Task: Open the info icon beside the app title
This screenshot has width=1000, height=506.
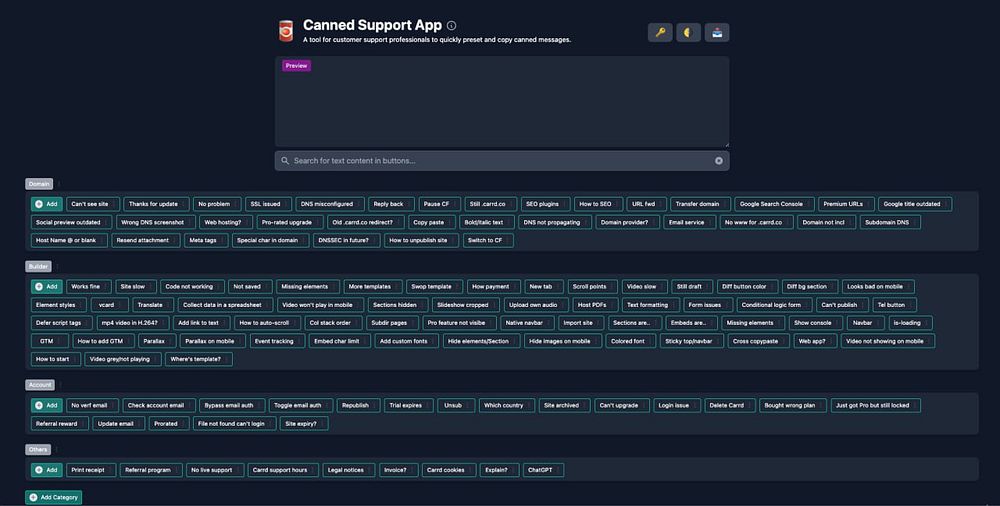Action: 452,26
